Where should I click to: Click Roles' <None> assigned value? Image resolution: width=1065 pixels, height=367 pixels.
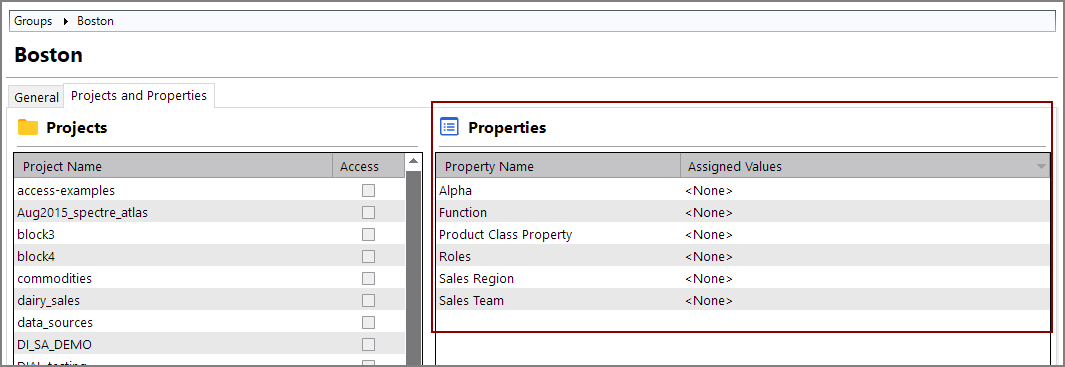click(x=708, y=257)
